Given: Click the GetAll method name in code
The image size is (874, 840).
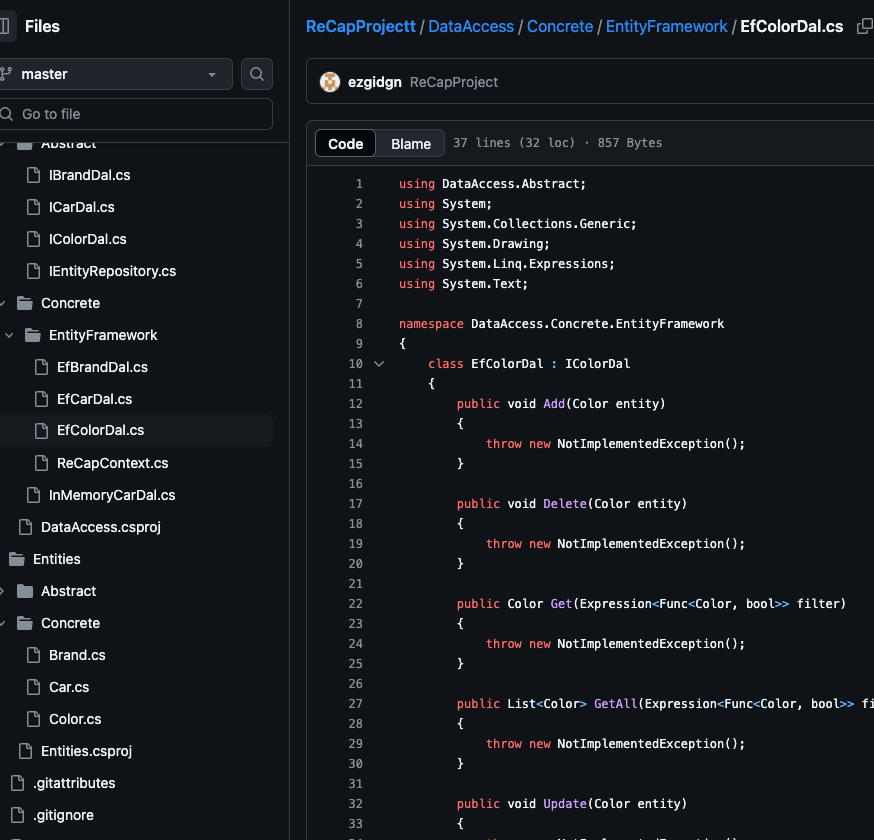Looking at the screenshot, I should (x=615, y=704).
